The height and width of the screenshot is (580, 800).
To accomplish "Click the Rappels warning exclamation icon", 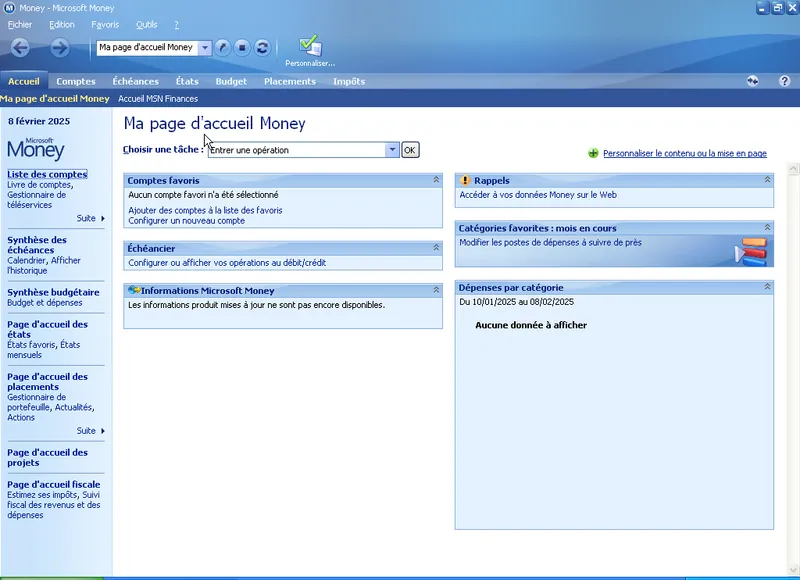I will (x=465, y=180).
